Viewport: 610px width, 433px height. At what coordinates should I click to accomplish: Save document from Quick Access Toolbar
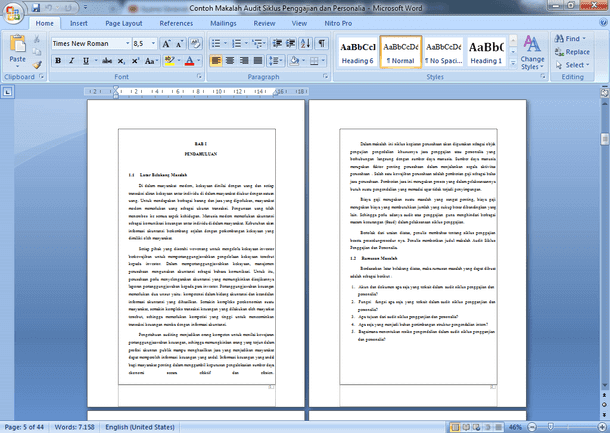(x=36, y=7)
